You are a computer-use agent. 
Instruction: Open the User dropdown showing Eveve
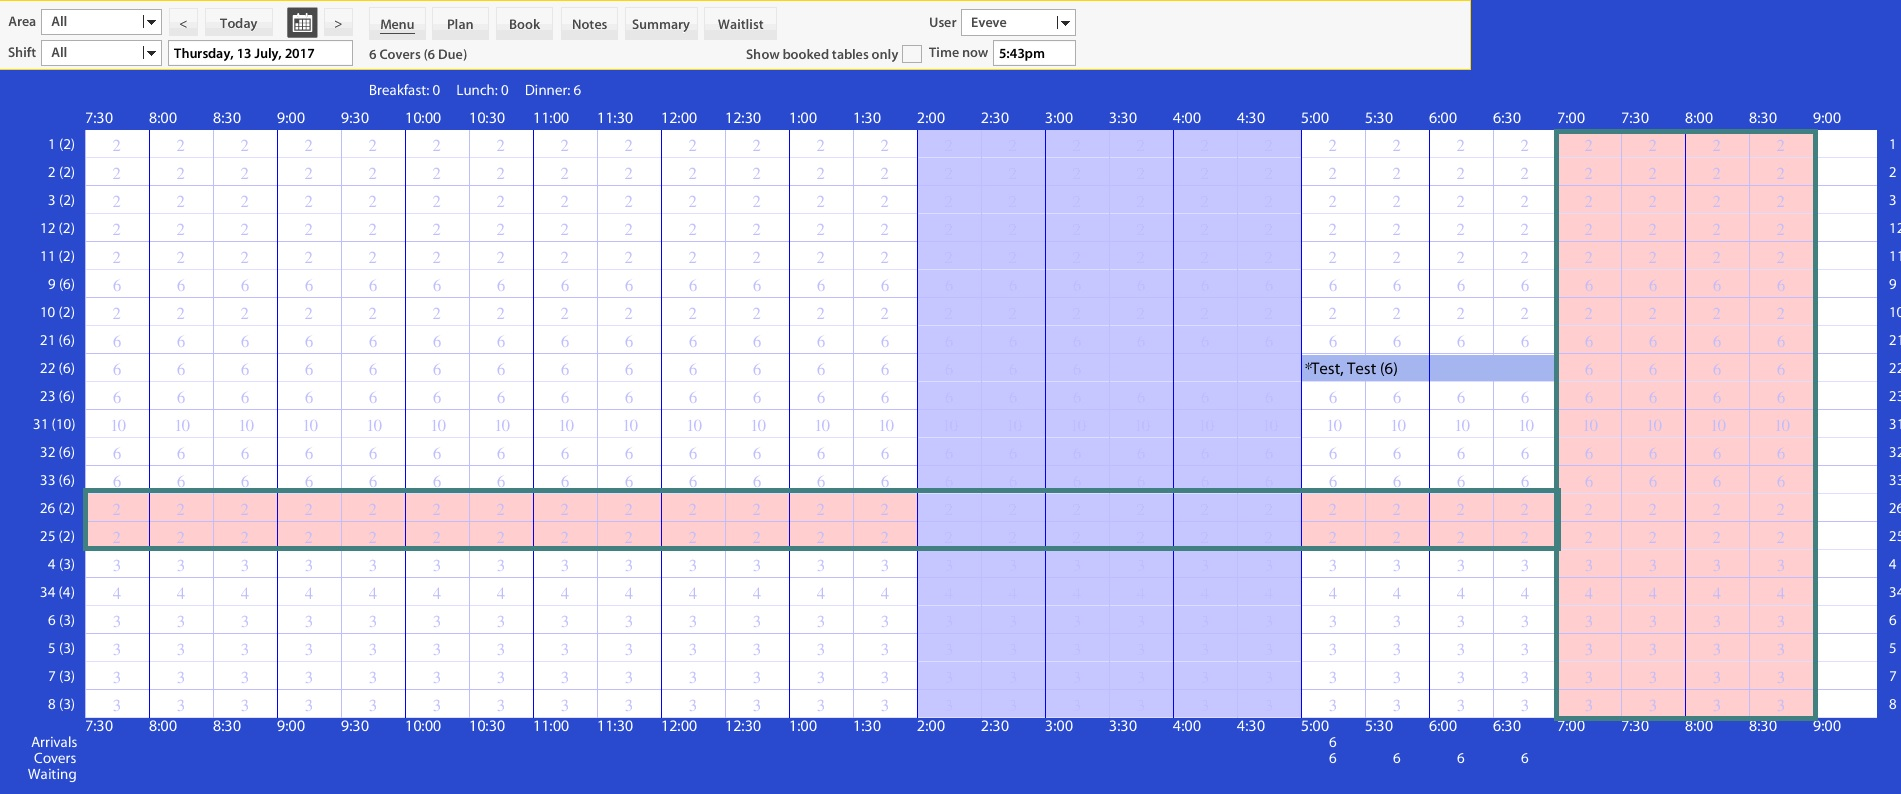(x=1018, y=22)
